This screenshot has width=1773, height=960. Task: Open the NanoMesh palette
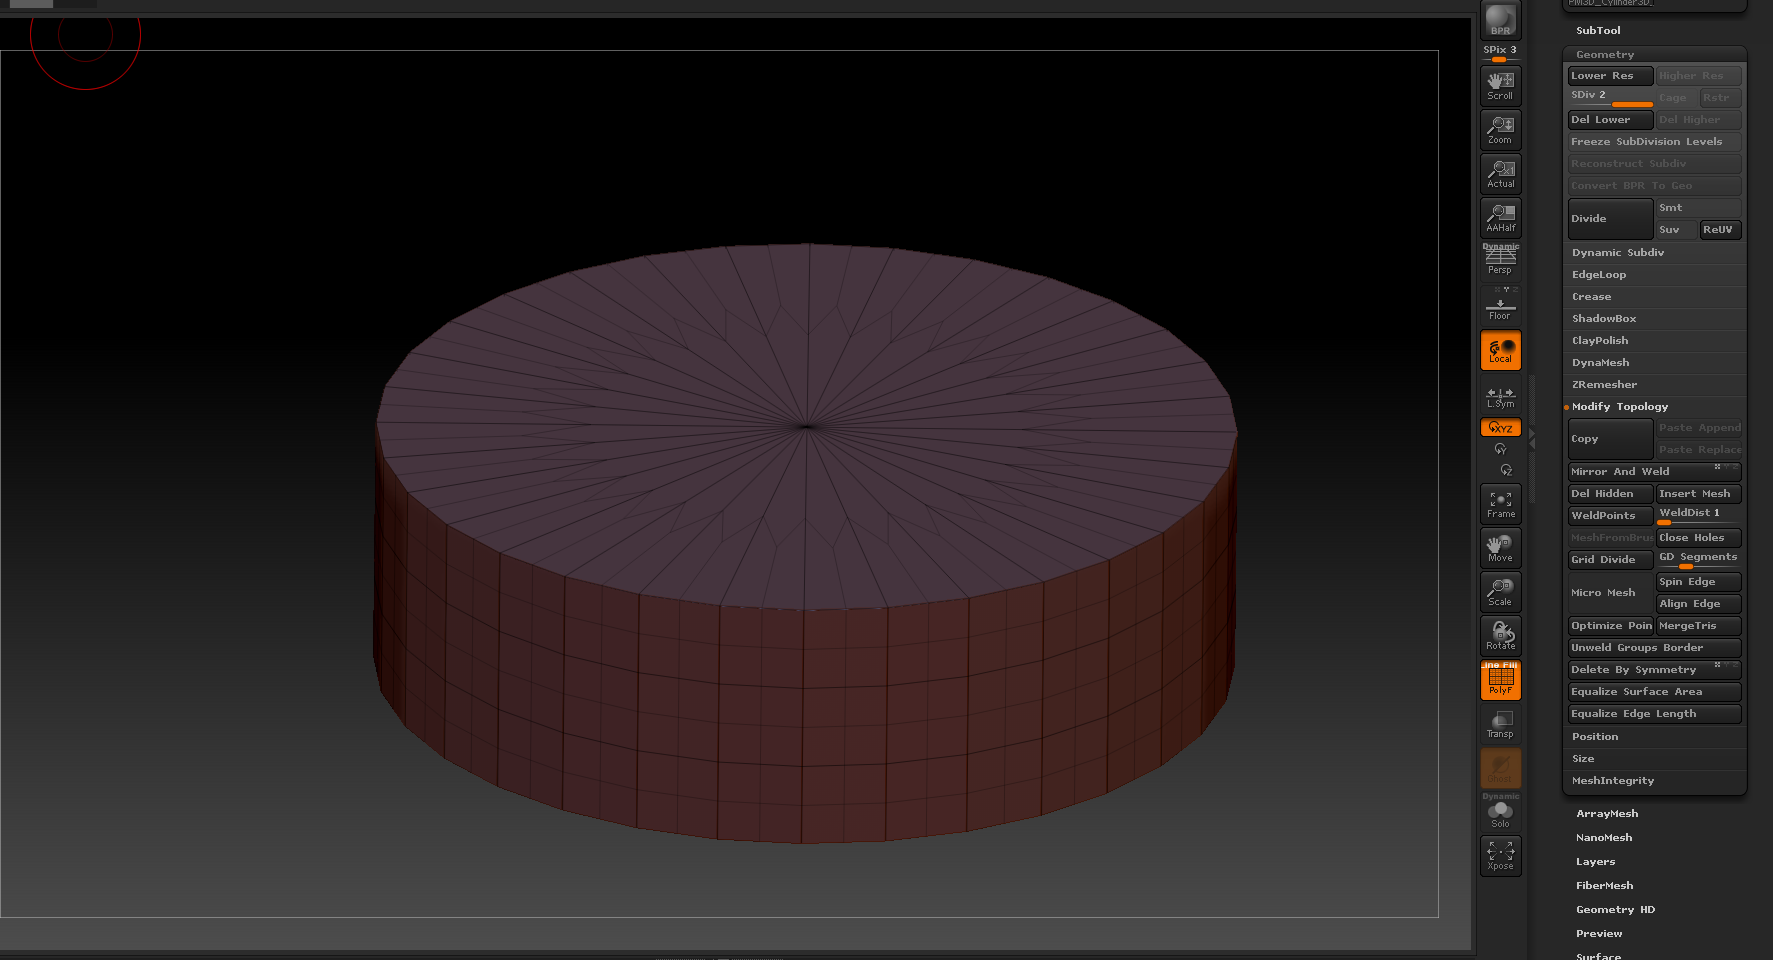(x=1604, y=838)
